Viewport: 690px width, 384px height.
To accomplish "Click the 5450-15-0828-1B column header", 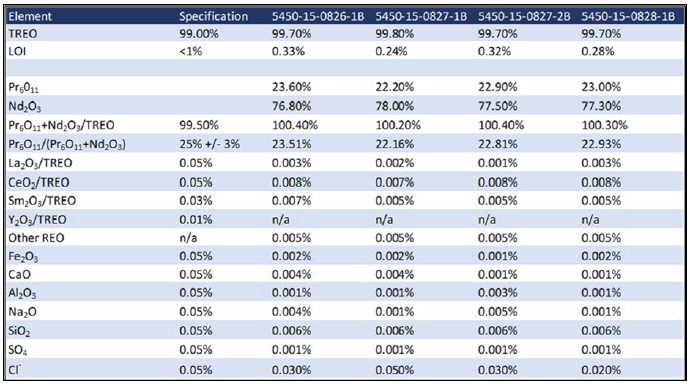I will click(x=628, y=17).
